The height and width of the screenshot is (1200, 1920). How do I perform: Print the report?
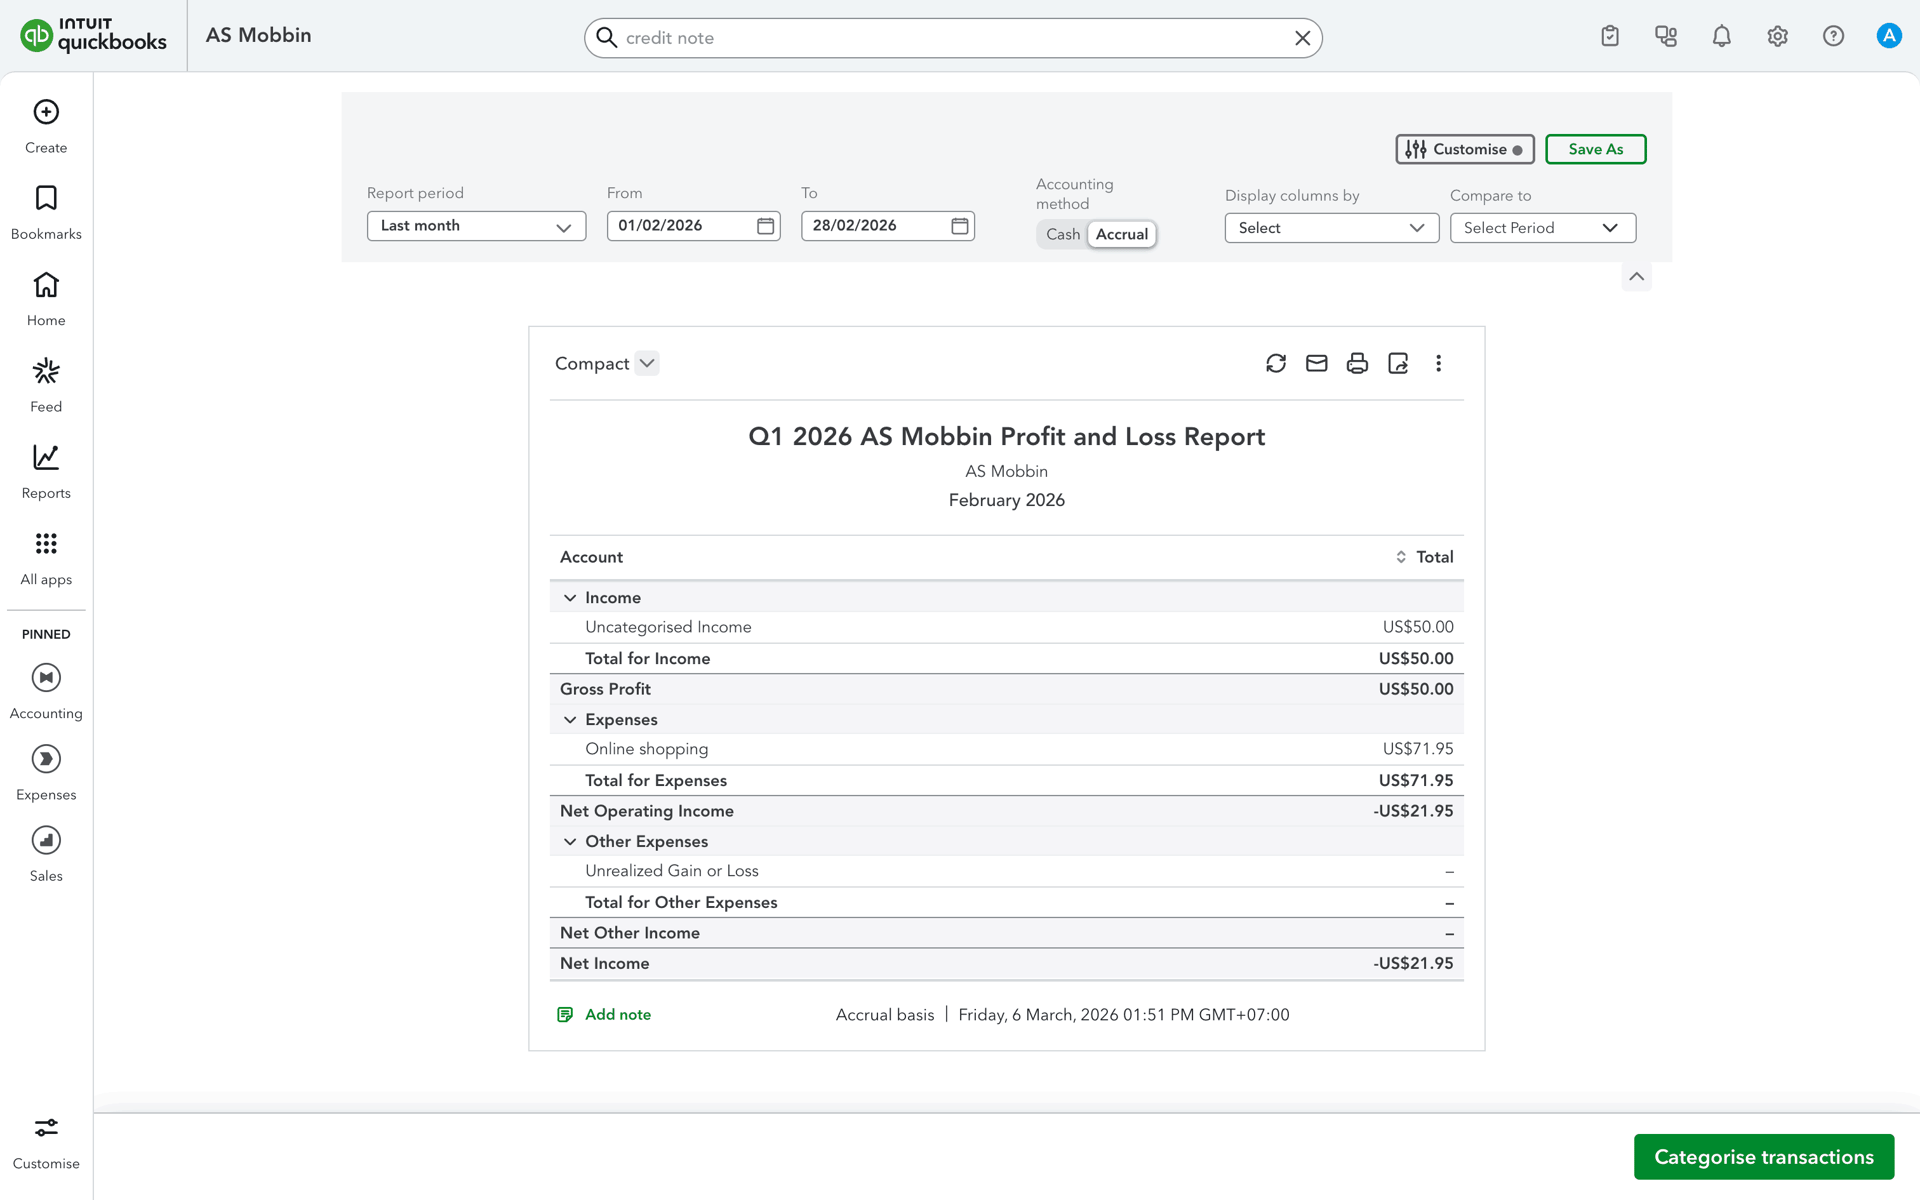[x=1357, y=363]
